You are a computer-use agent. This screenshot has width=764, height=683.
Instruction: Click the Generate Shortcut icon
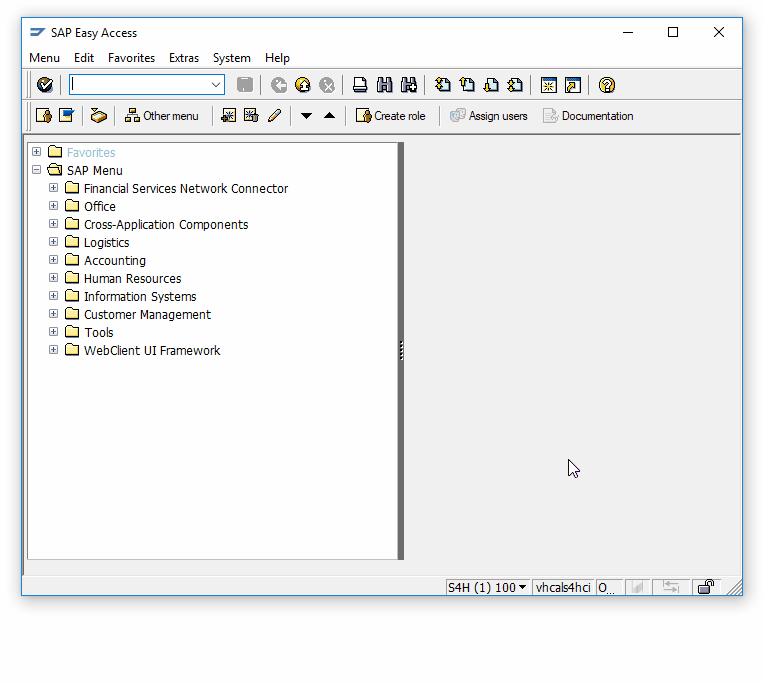pyautogui.click(x=573, y=85)
